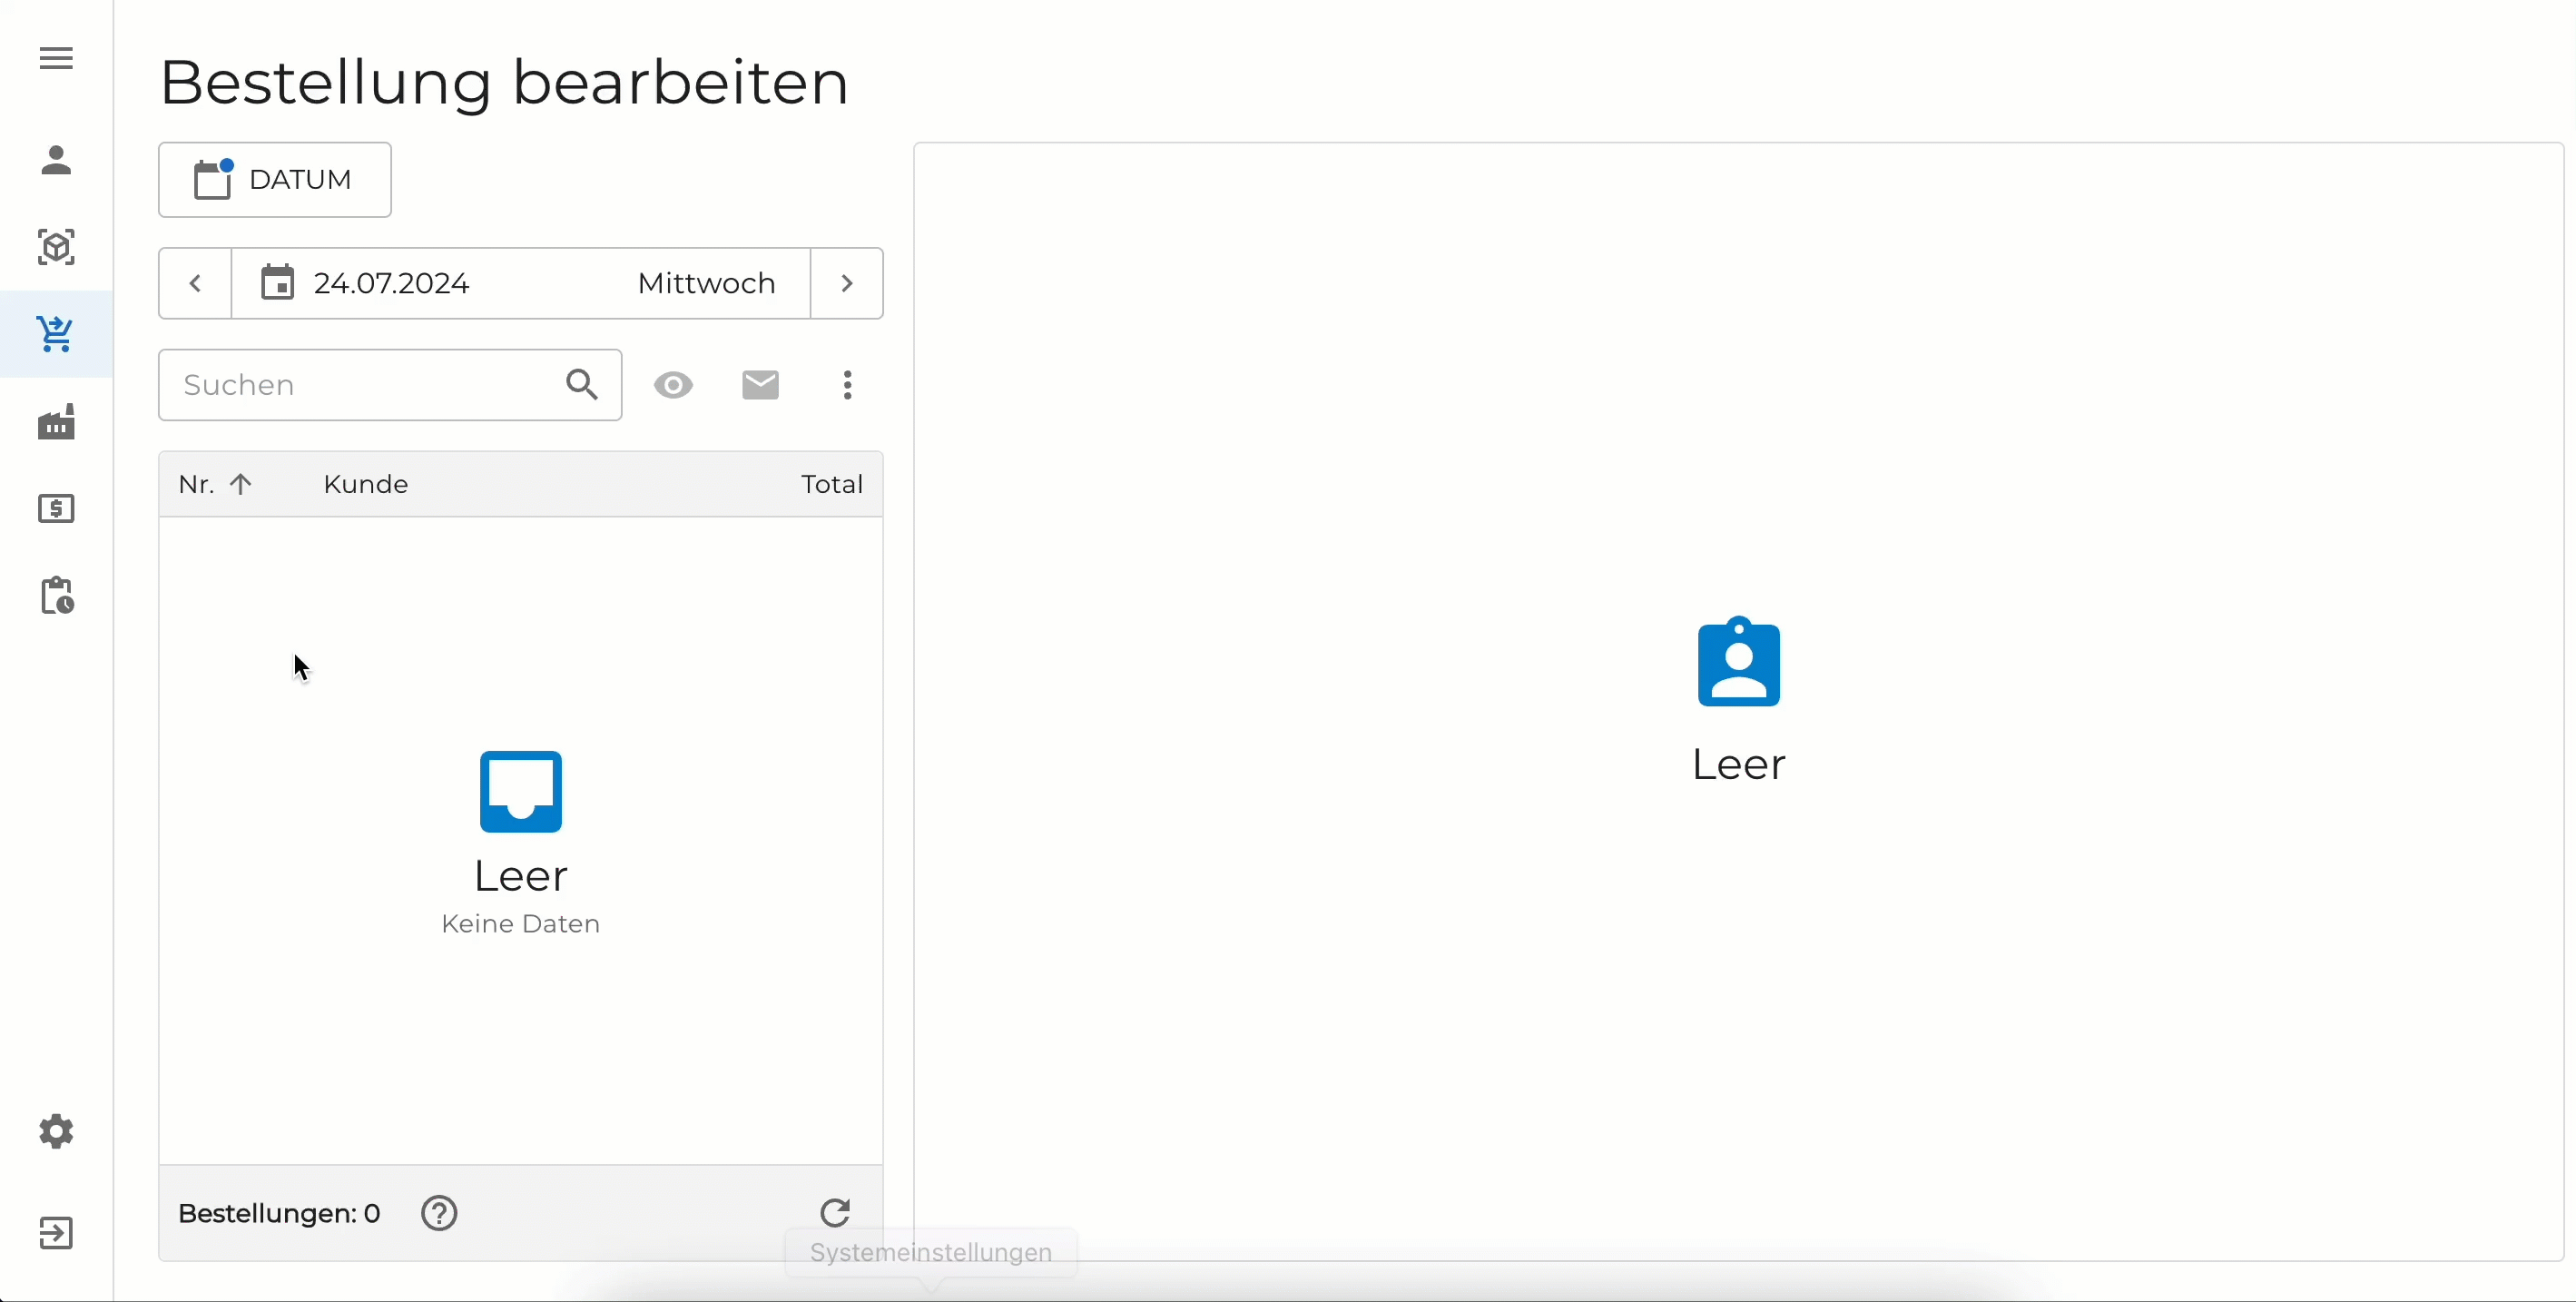Click the Systemeinstellungen menu item
Image resolution: width=2576 pixels, height=1302 pixels.
929,1252
